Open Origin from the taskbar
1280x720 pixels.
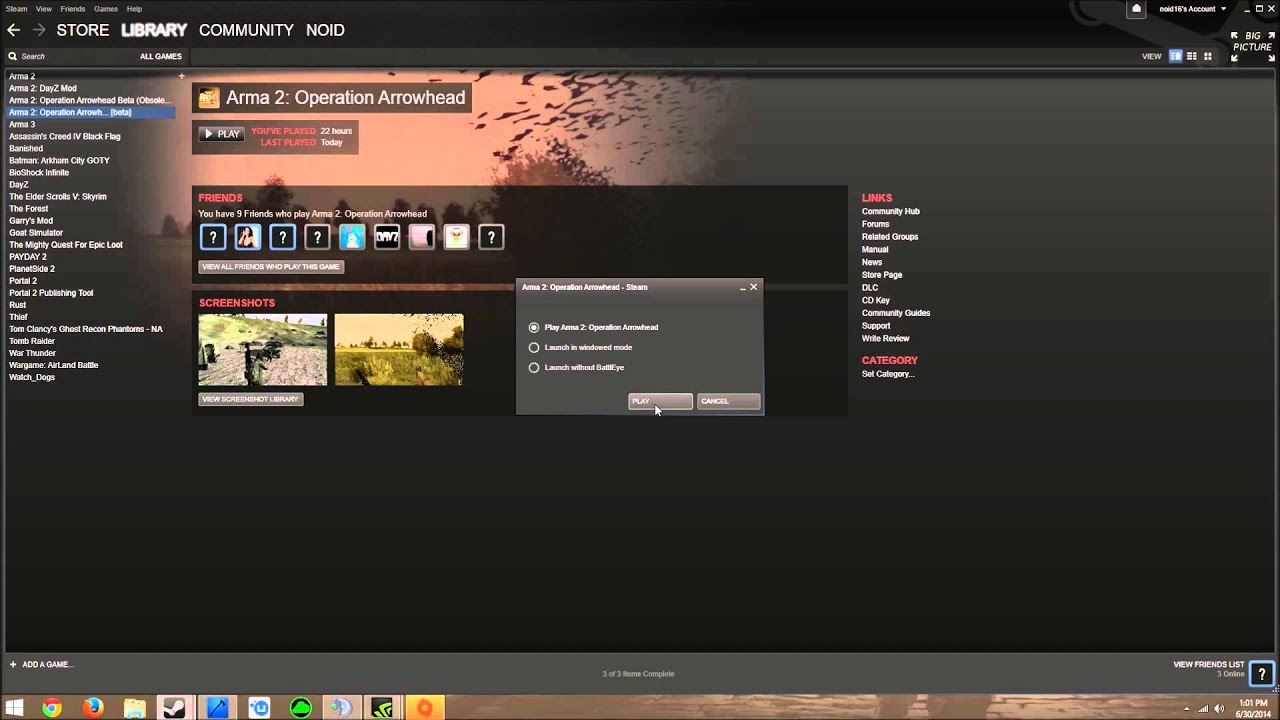pos(424,708)
